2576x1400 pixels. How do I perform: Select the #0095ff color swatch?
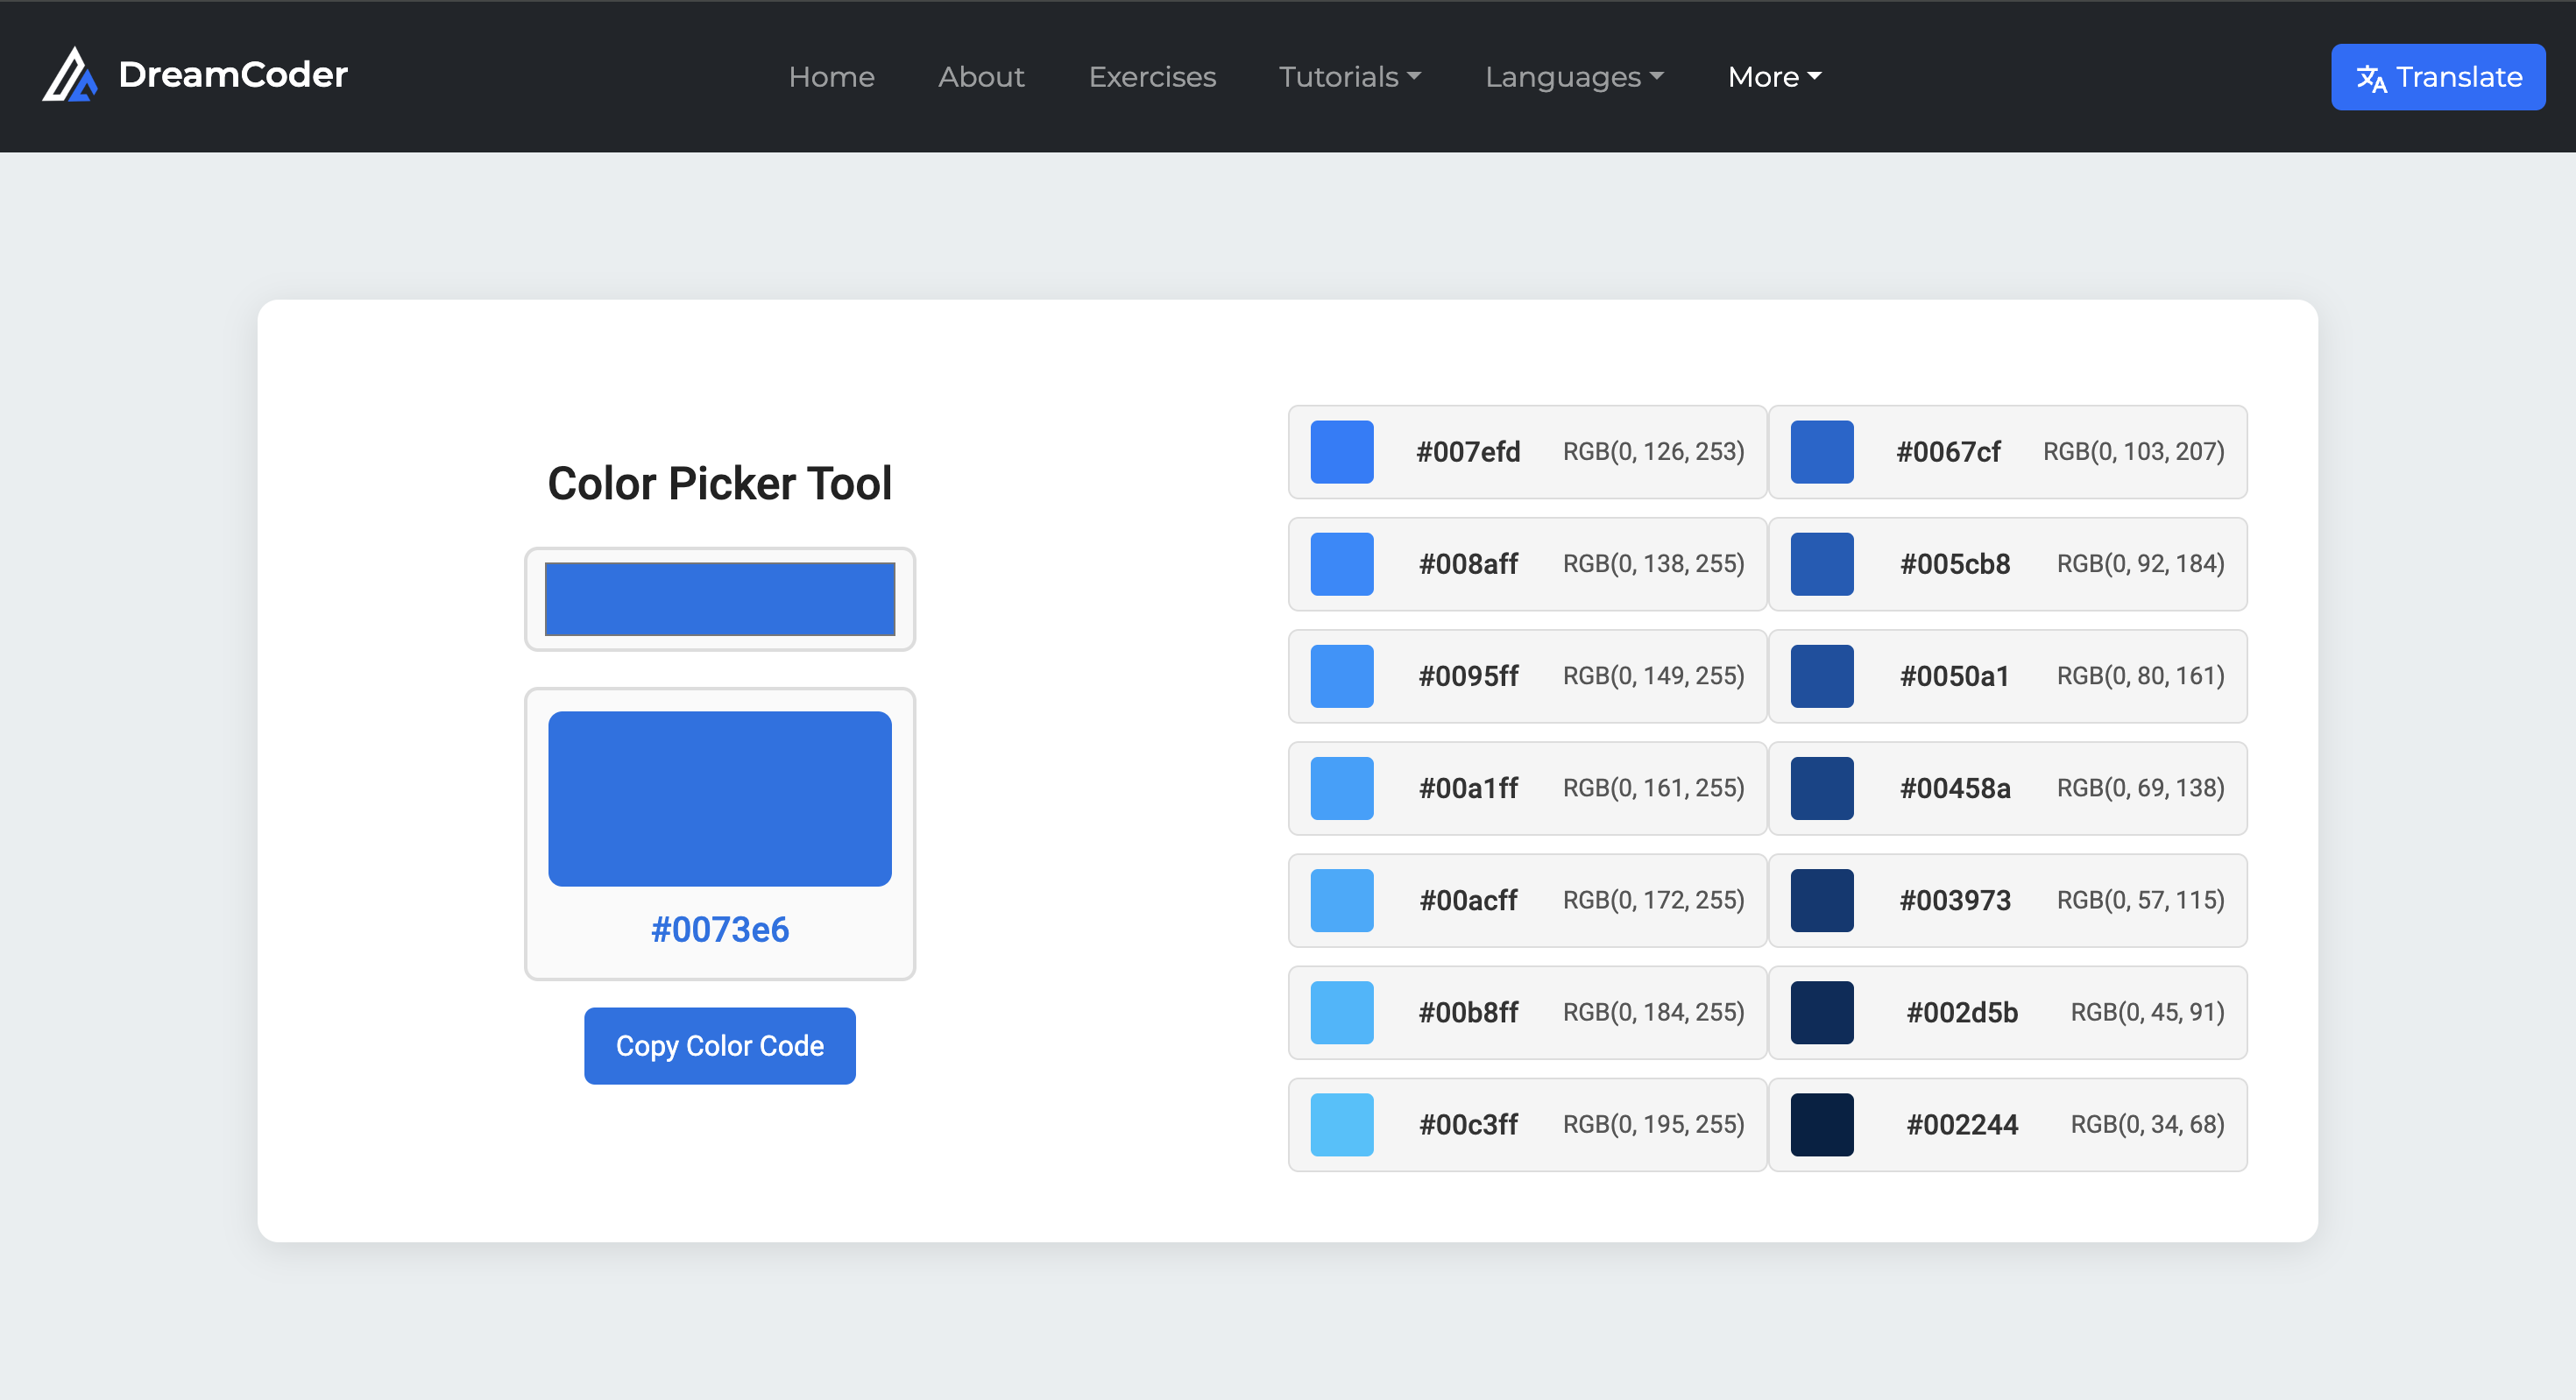(1342, 676)
